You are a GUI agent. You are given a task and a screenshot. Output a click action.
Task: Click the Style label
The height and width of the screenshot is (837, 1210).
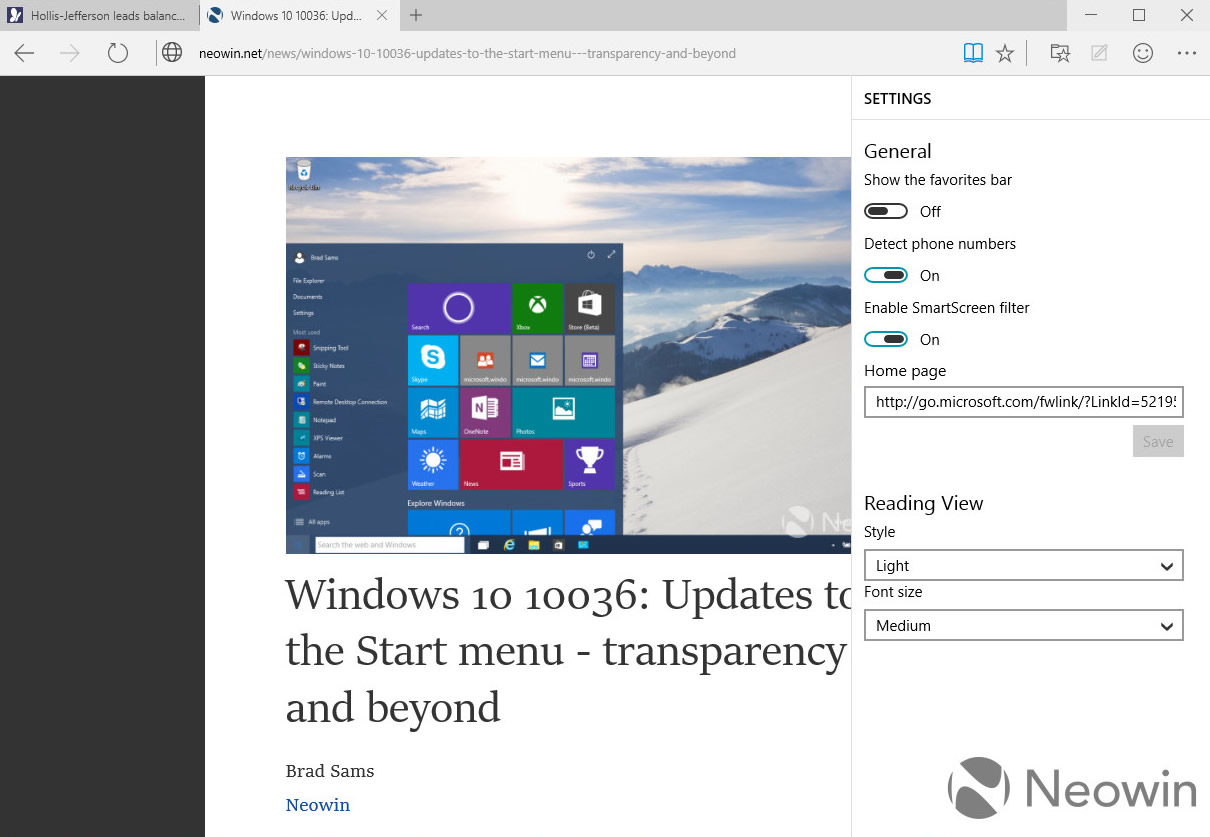880,532
